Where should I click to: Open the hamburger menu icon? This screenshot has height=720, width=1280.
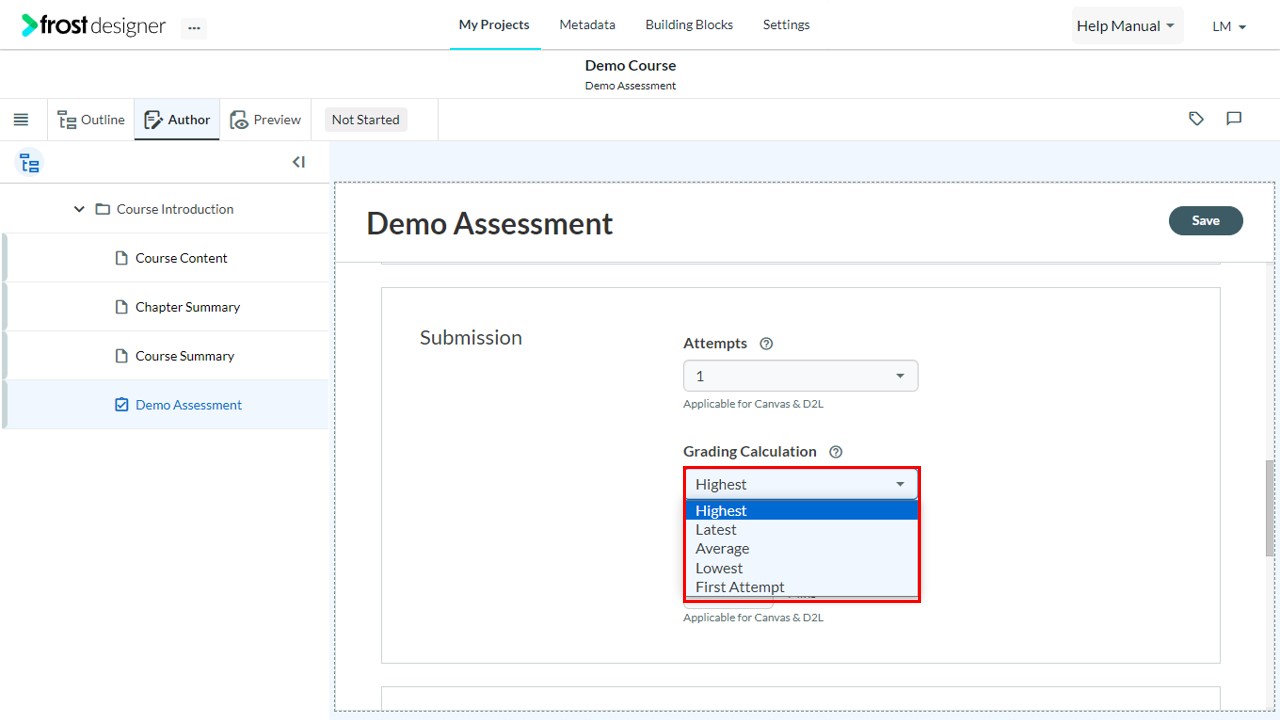point(21,120)
